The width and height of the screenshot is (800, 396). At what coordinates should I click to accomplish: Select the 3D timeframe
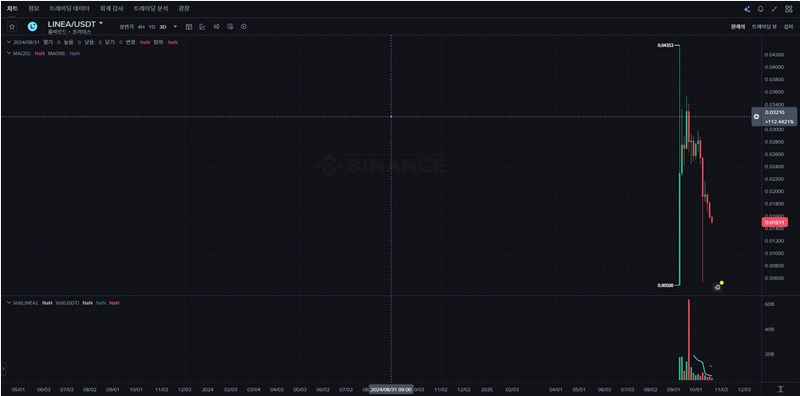pos(163,27)
